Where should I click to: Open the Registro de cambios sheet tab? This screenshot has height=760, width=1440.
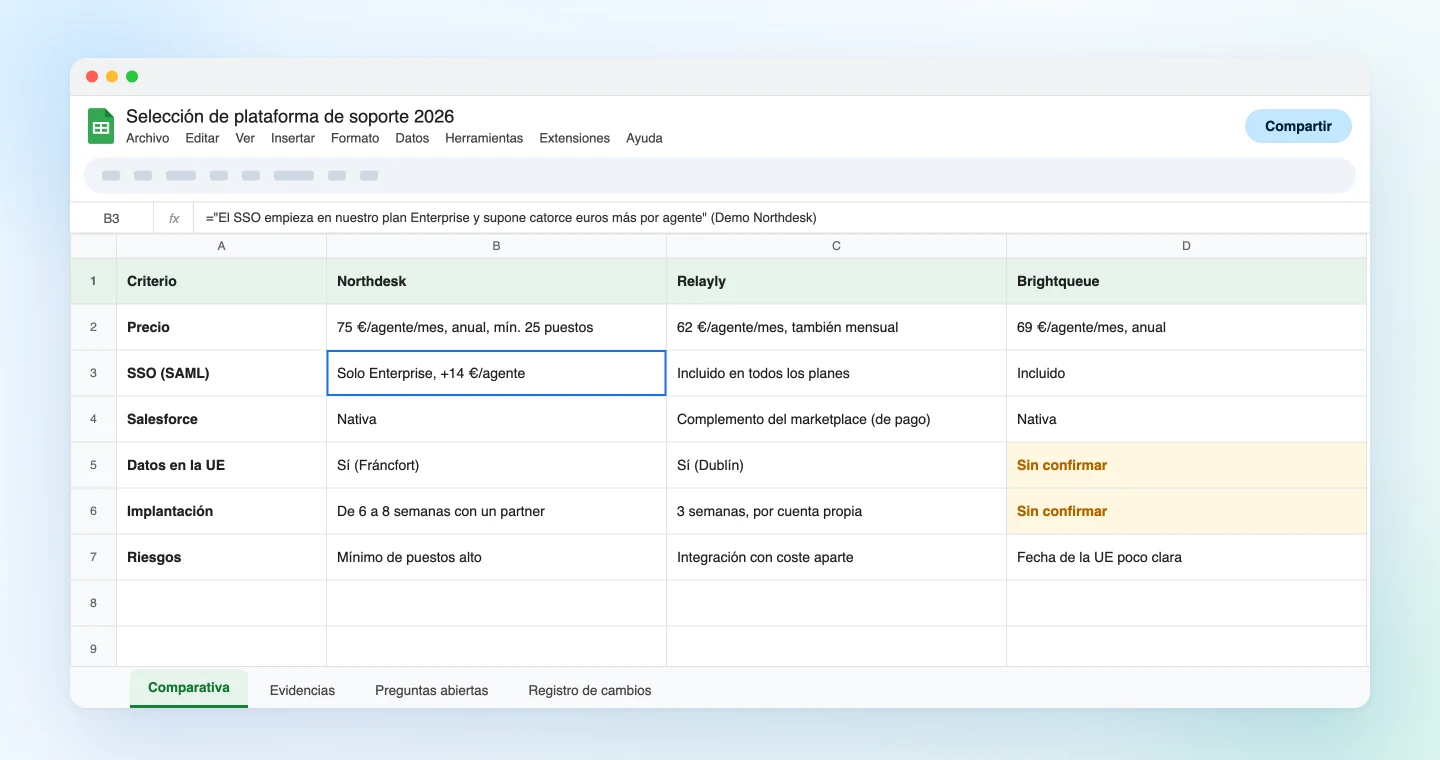(x=590, y=690)
